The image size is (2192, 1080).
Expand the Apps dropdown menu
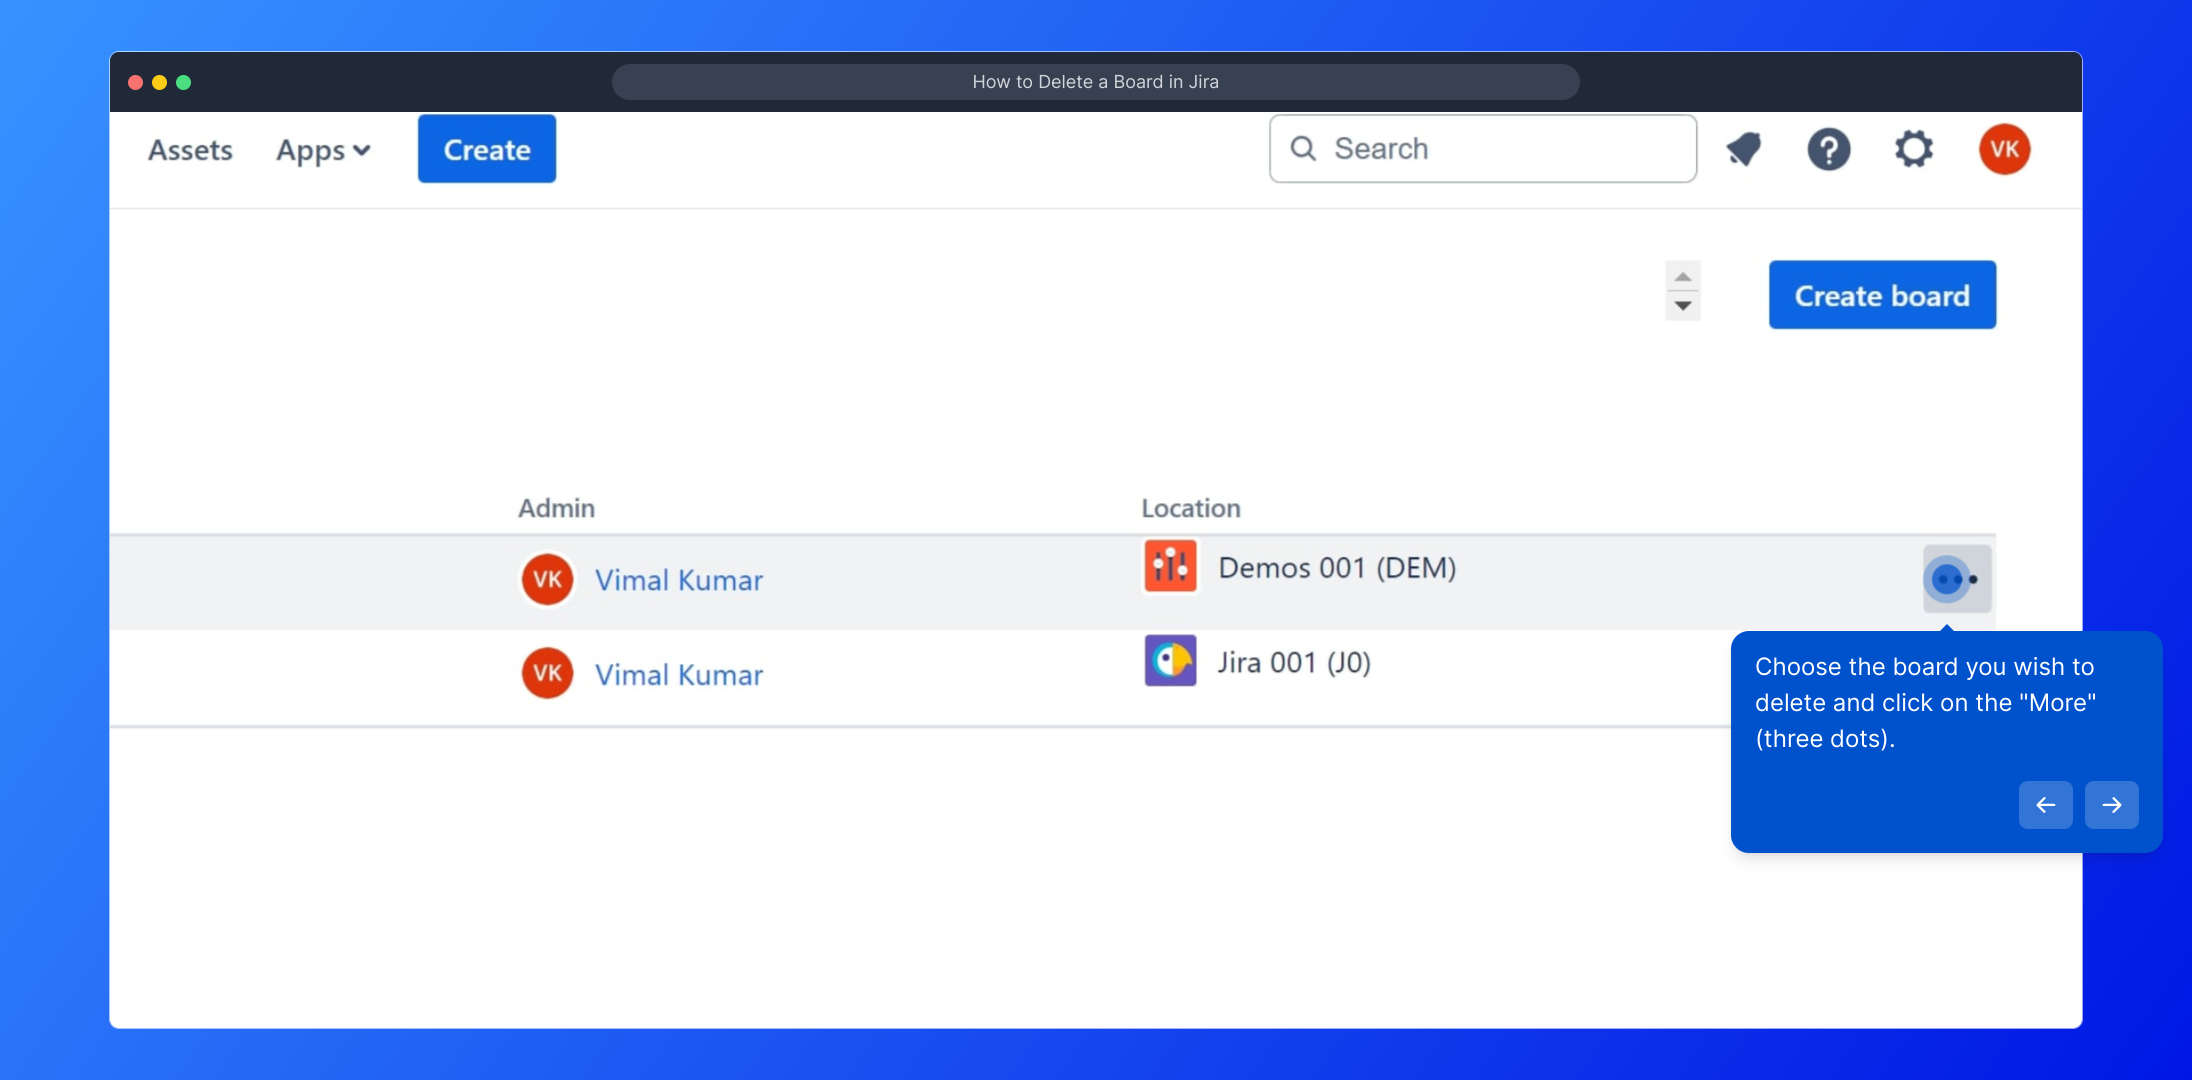(323, 150)
